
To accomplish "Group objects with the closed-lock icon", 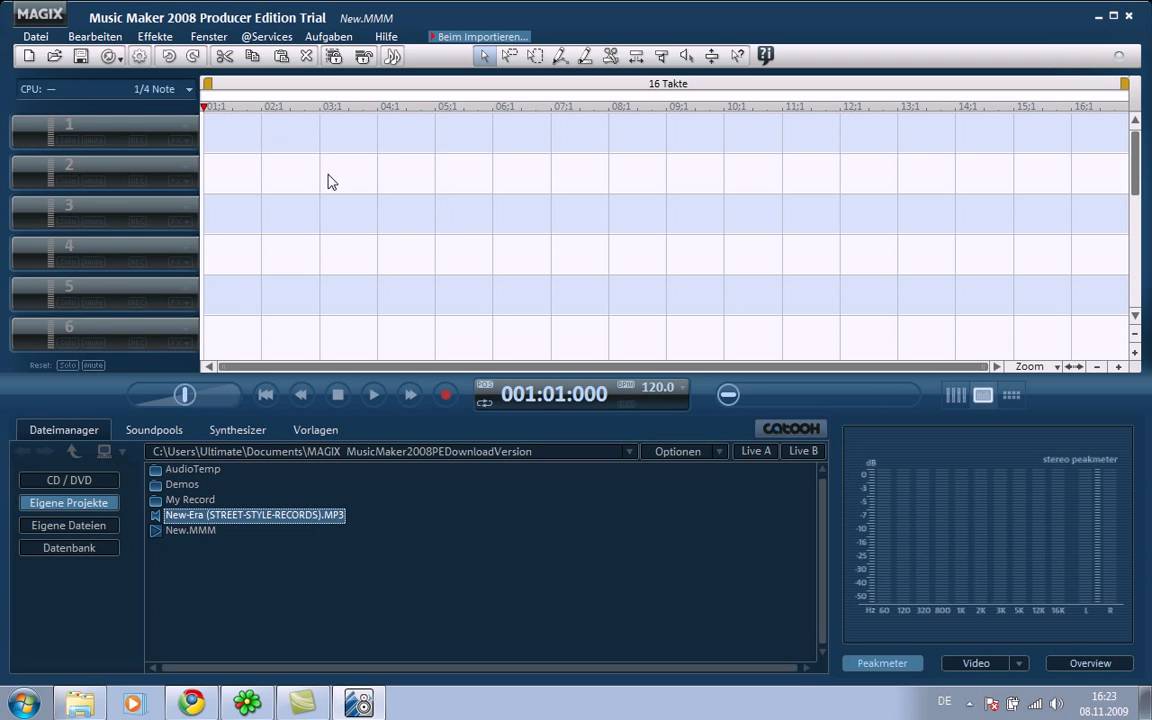I will [334, 56].
